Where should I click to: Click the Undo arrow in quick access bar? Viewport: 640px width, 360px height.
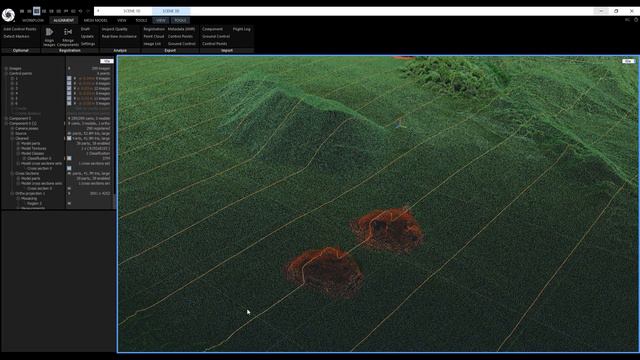click(x=80, y=11)
